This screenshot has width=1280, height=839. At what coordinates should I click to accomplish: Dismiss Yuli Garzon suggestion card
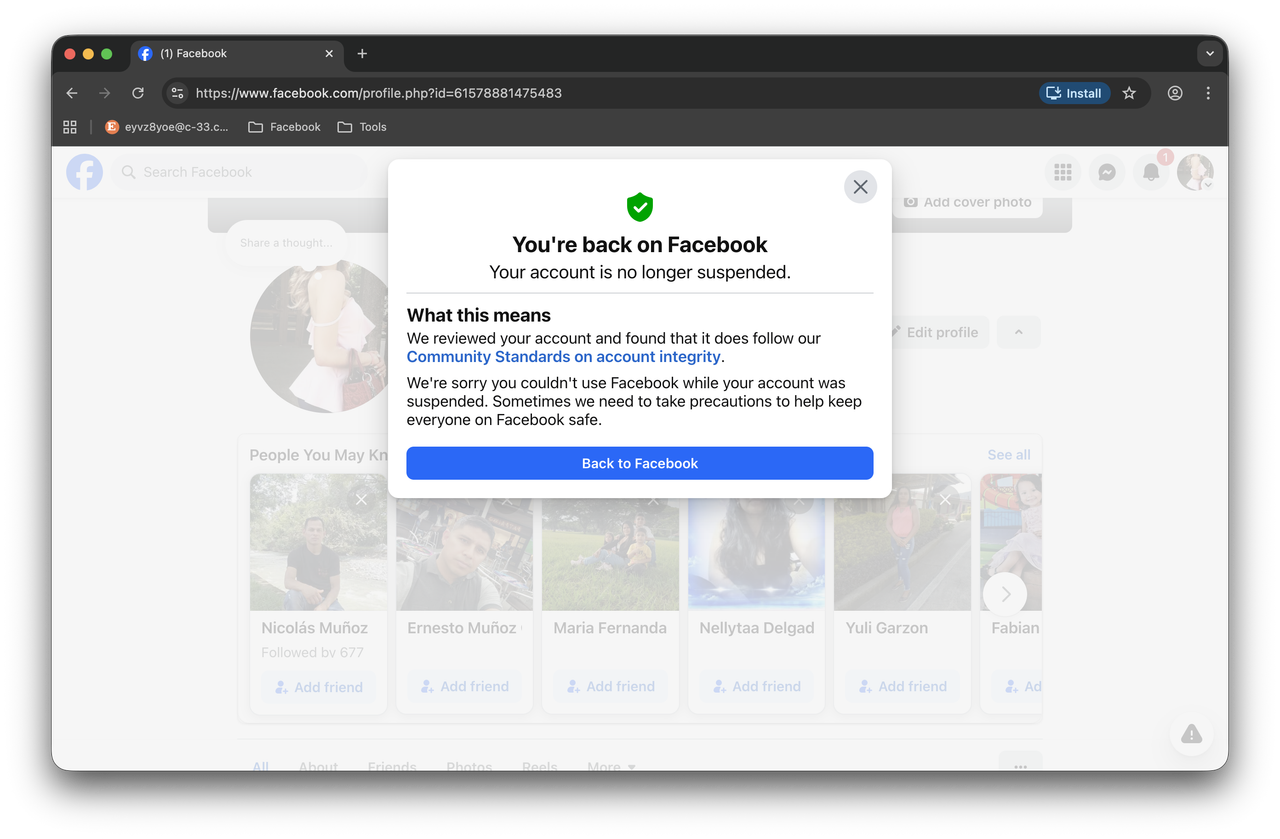[x=946, y=499]
